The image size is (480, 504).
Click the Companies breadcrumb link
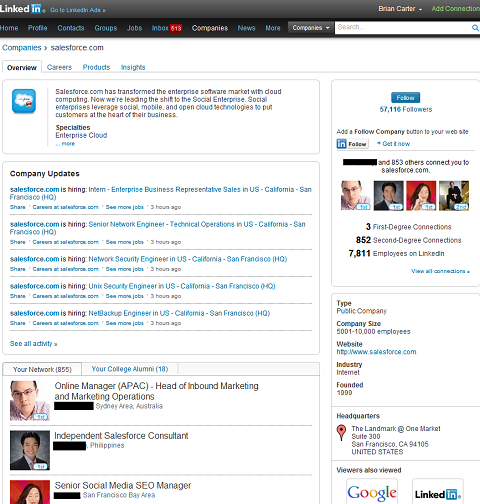[x=22, y=48]
